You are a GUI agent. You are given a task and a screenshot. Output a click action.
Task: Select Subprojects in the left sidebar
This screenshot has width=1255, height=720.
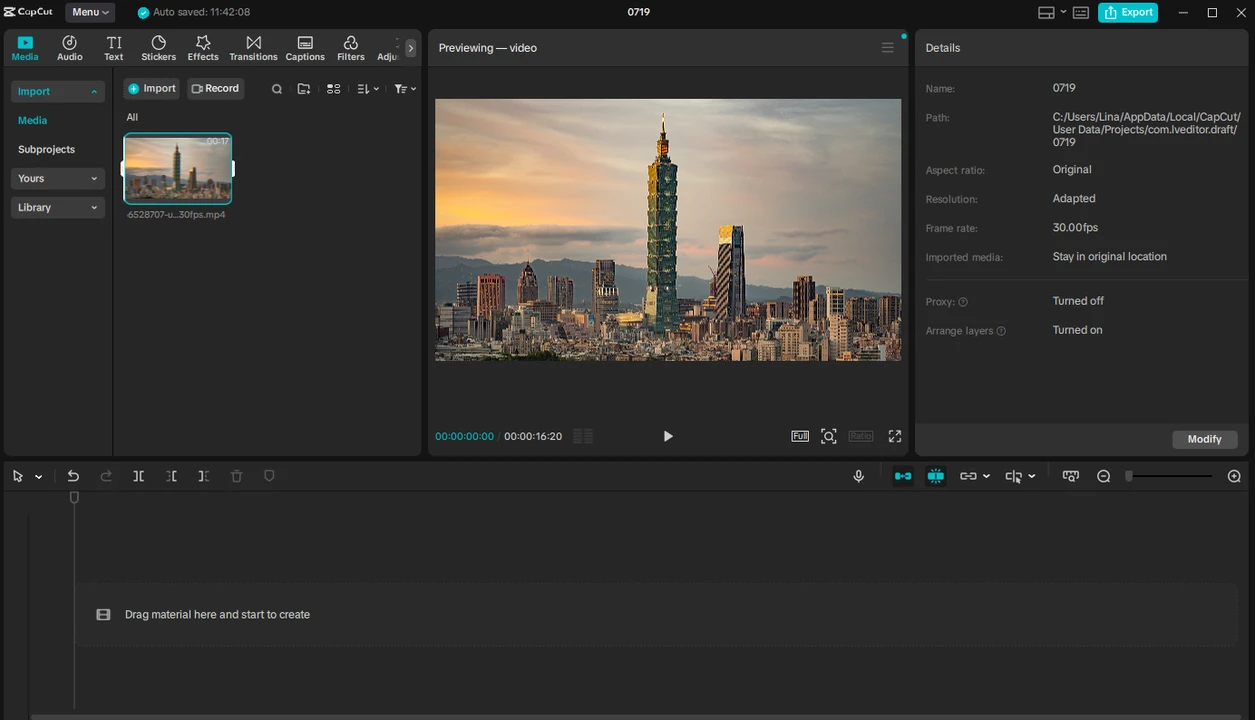pos(46,149)
